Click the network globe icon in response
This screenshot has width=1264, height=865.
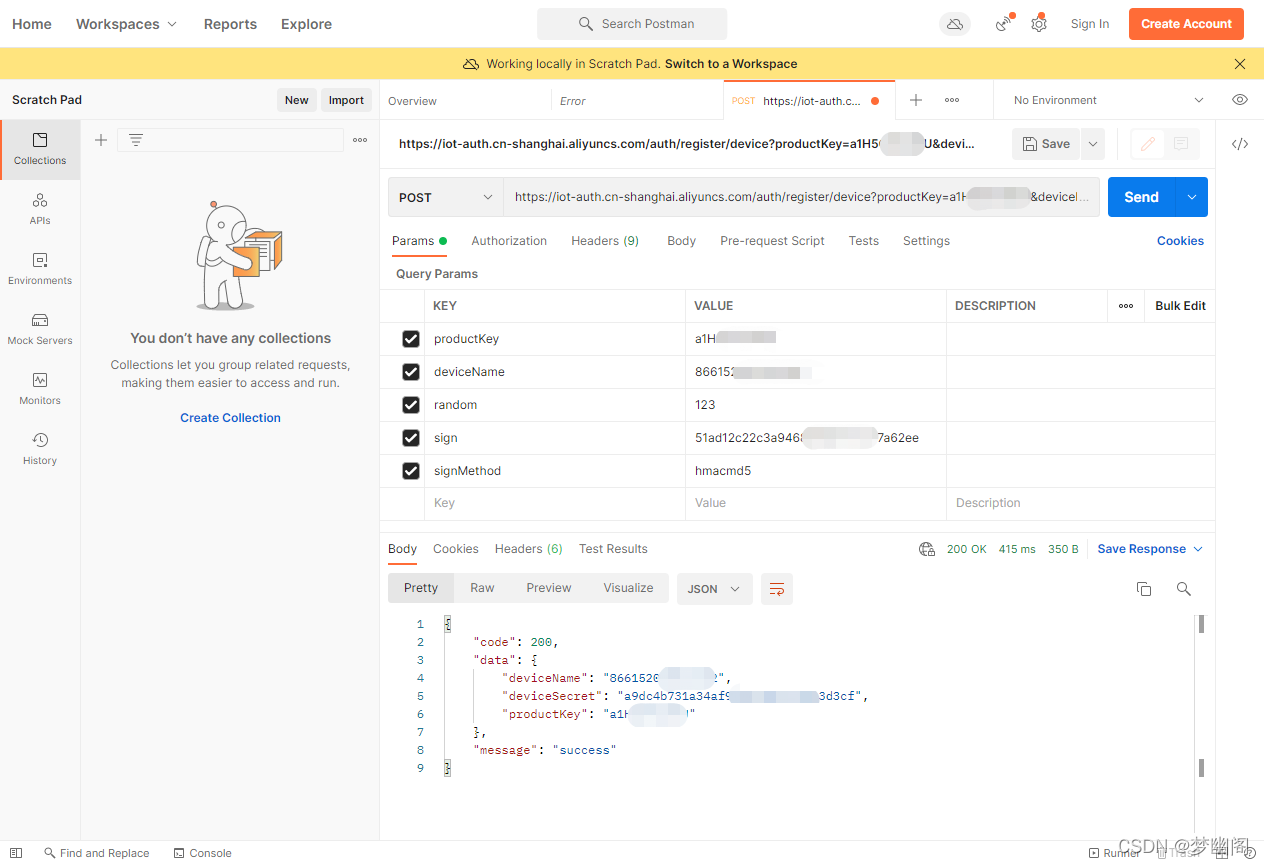coord(927,549)
